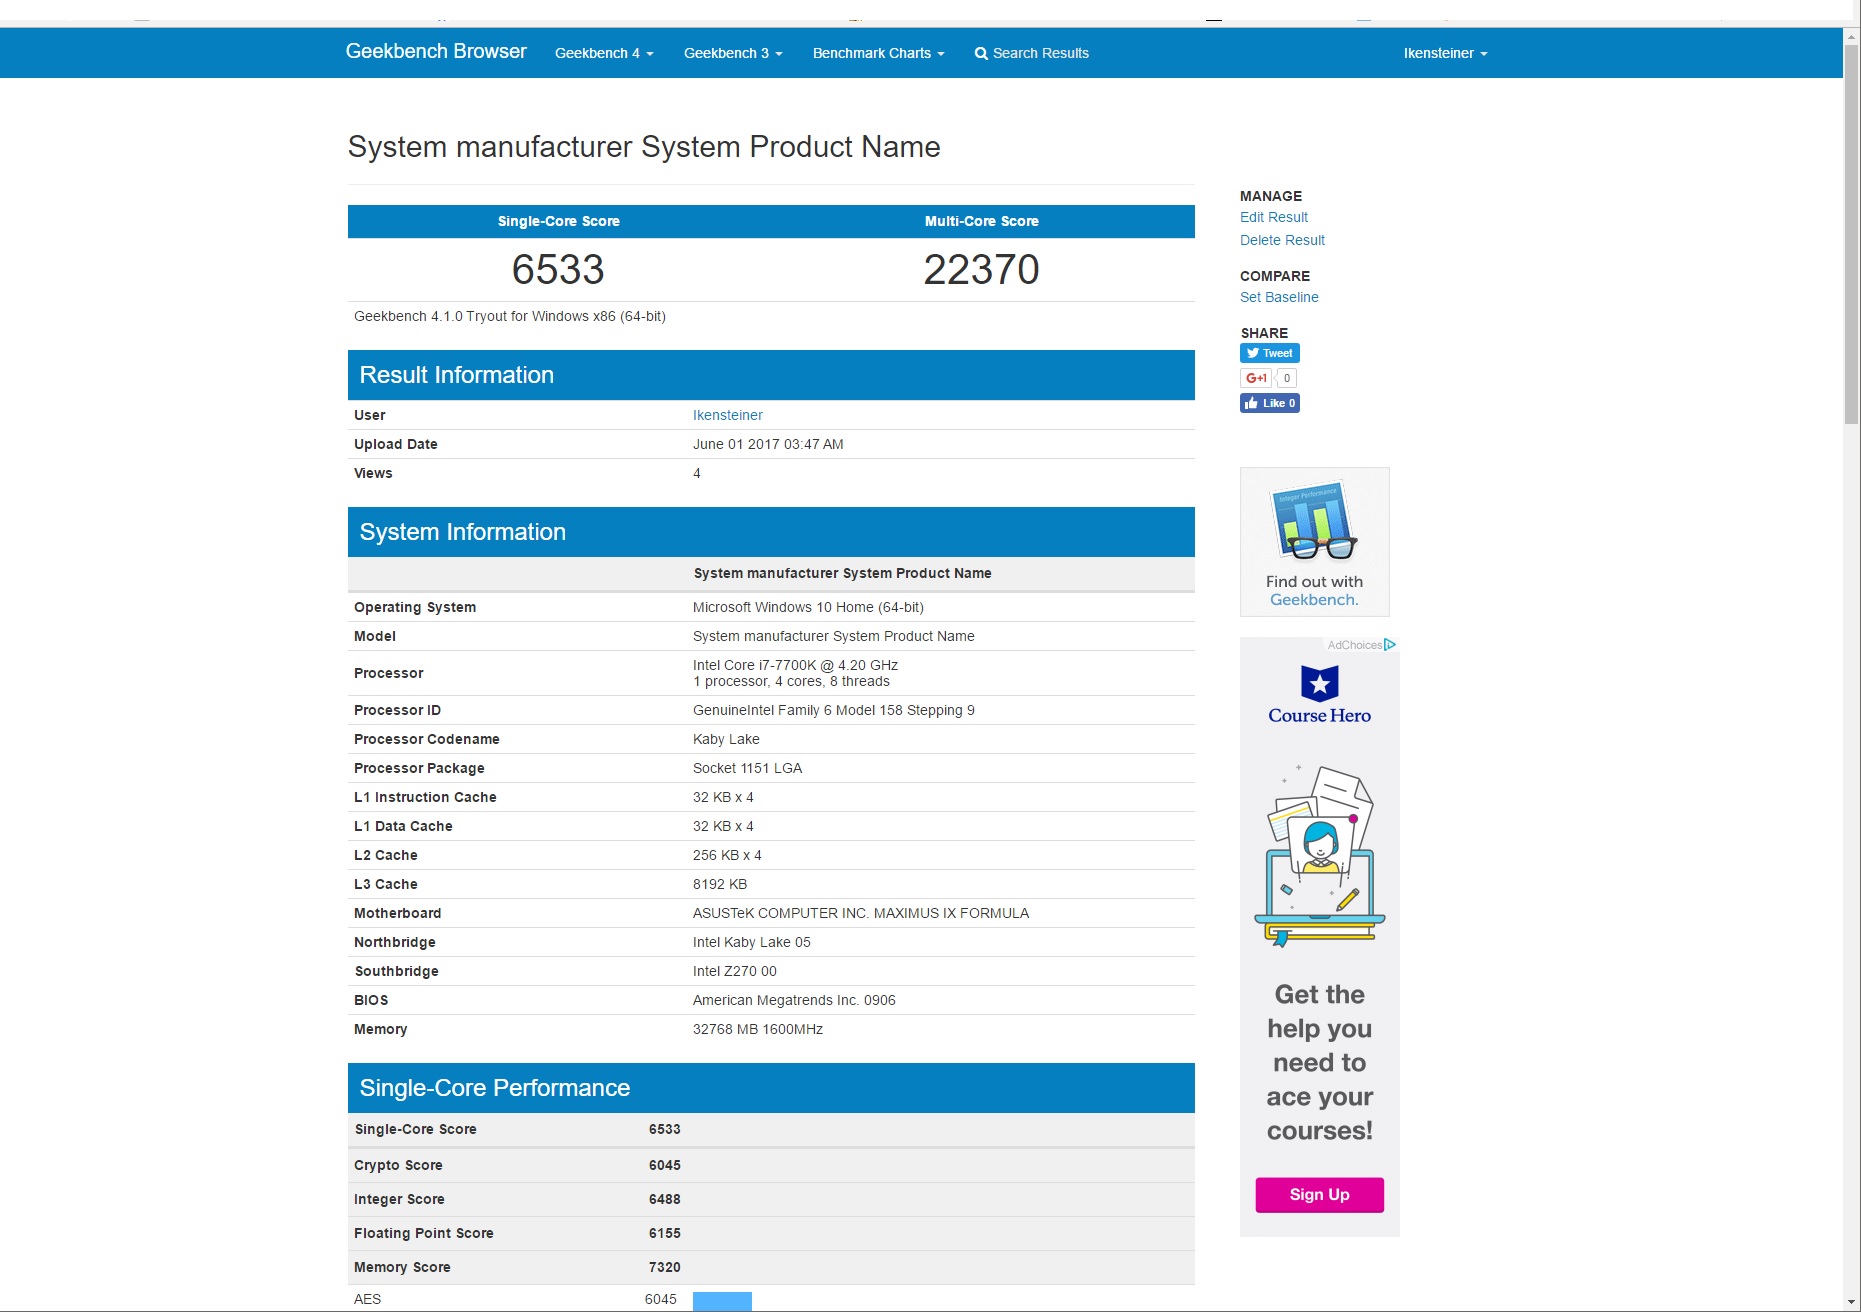Click Floating Point Score value 6155
Image resolution: width=1861 pixels, height=1312 pixels.
pos(664,1233)
